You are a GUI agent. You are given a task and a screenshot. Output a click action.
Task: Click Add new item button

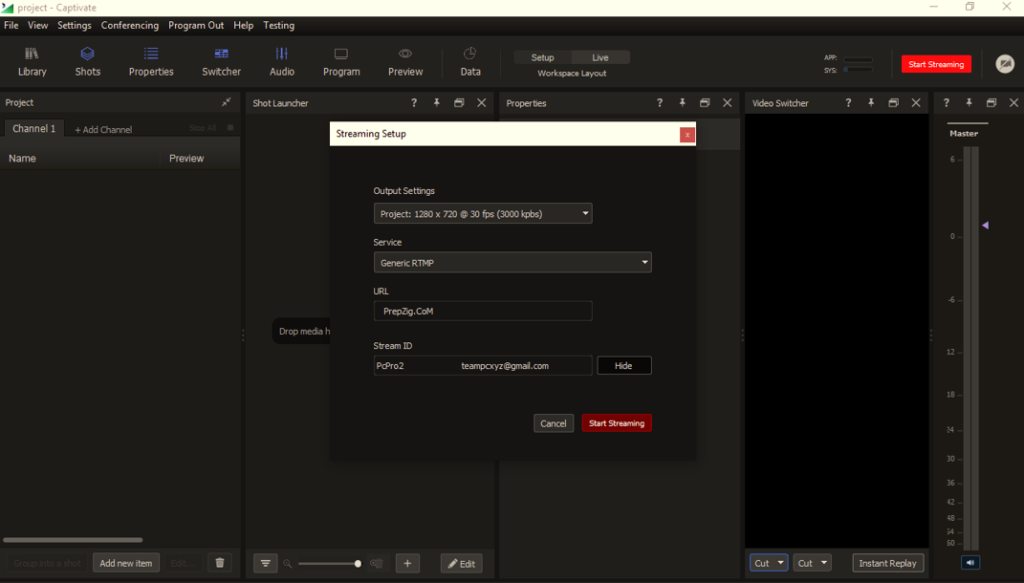126,563
